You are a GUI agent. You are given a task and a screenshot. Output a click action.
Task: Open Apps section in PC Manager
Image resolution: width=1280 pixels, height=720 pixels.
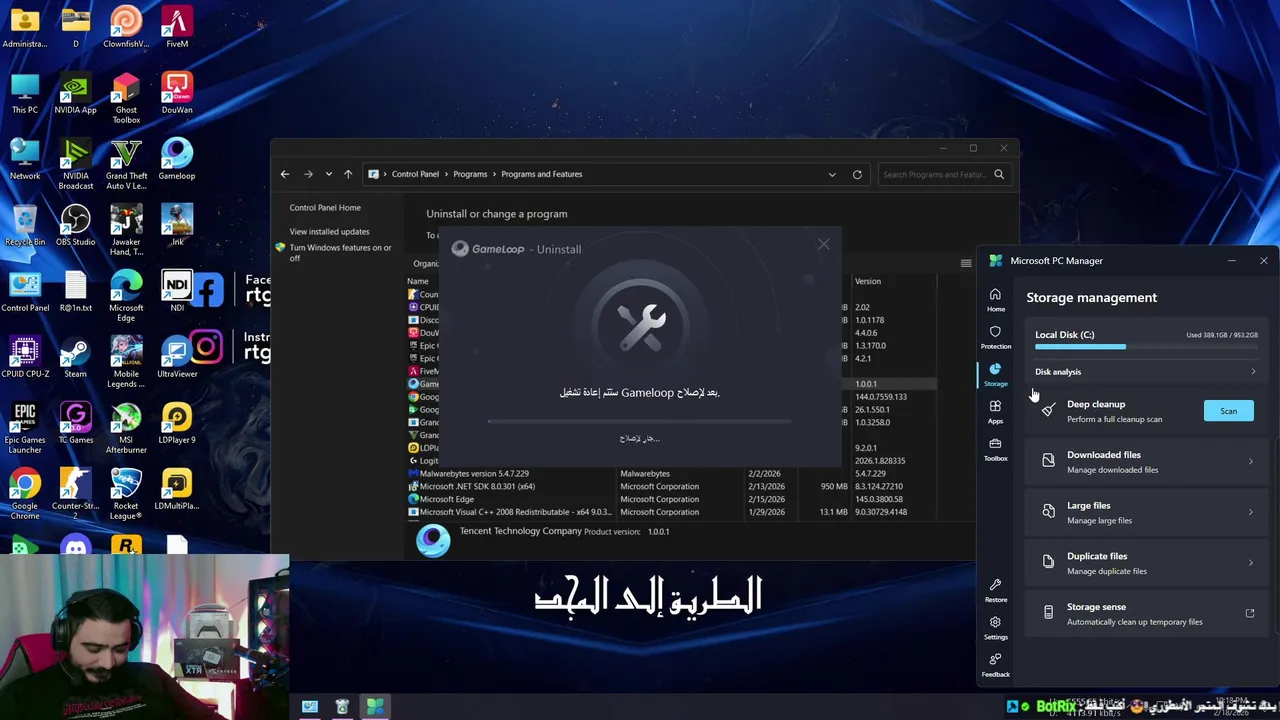995,411
